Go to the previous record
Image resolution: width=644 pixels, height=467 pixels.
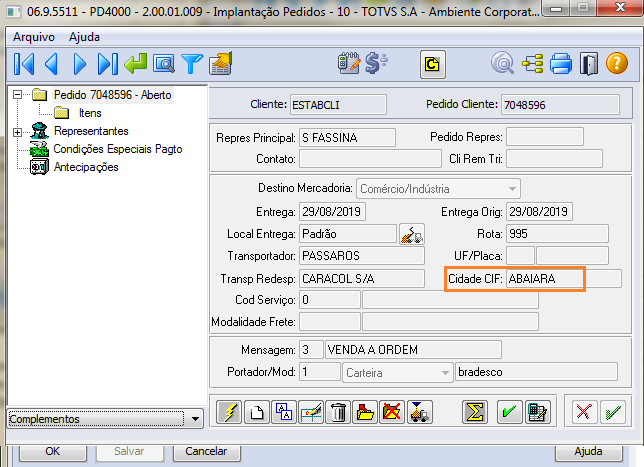(51, 64)
